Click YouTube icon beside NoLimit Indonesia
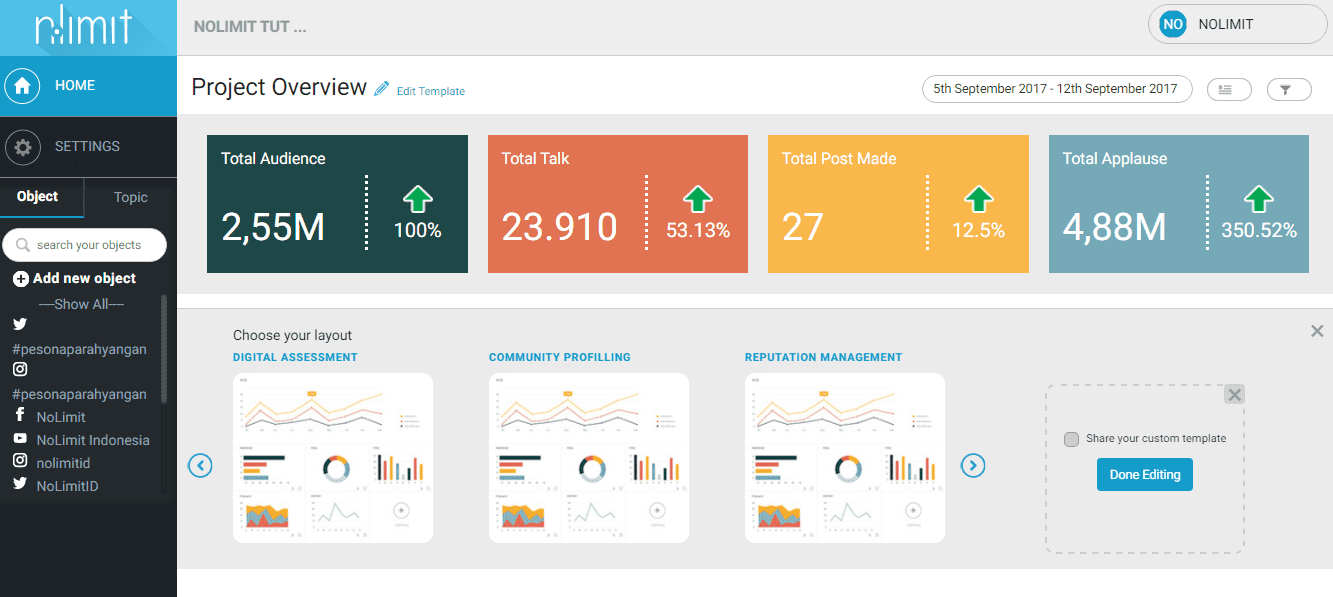 [x=20, y=439]
